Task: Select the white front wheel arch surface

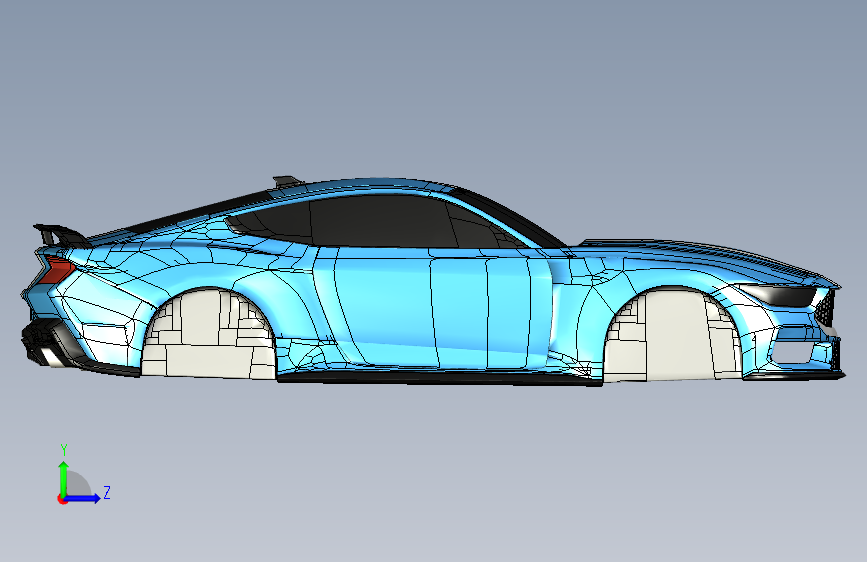Action: pos(672,335)
